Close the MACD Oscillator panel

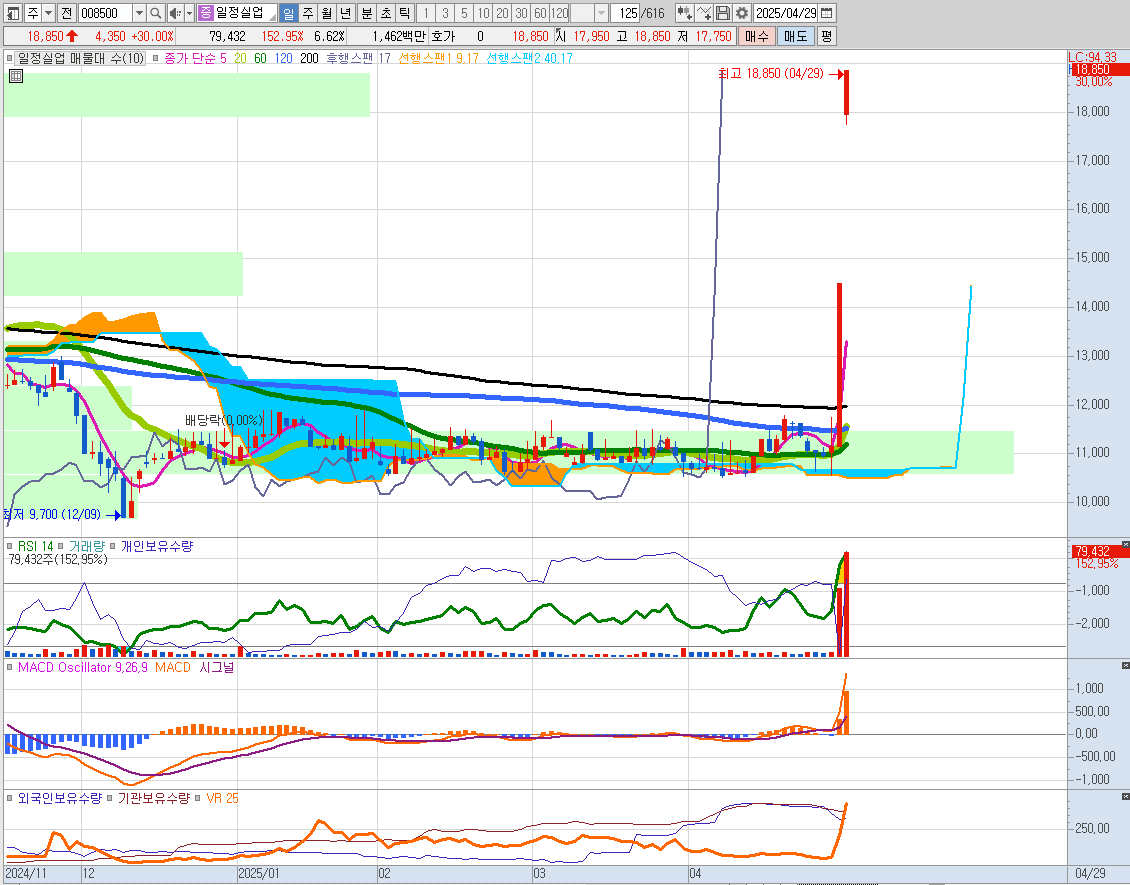(x=1125, y=665)
